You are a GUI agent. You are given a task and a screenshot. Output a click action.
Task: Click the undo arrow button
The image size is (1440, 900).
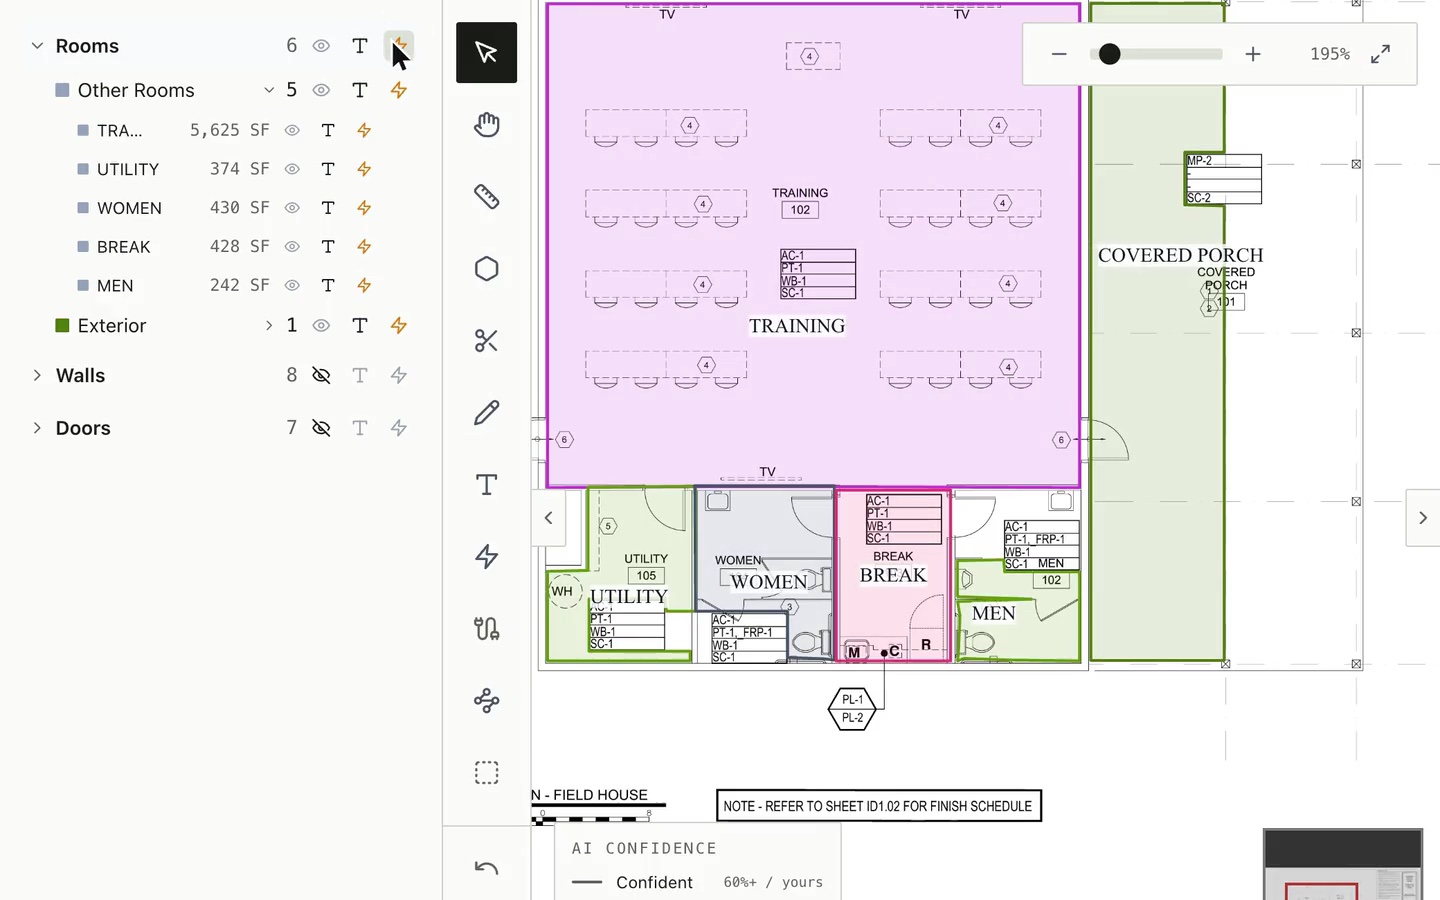pos(486,867)
